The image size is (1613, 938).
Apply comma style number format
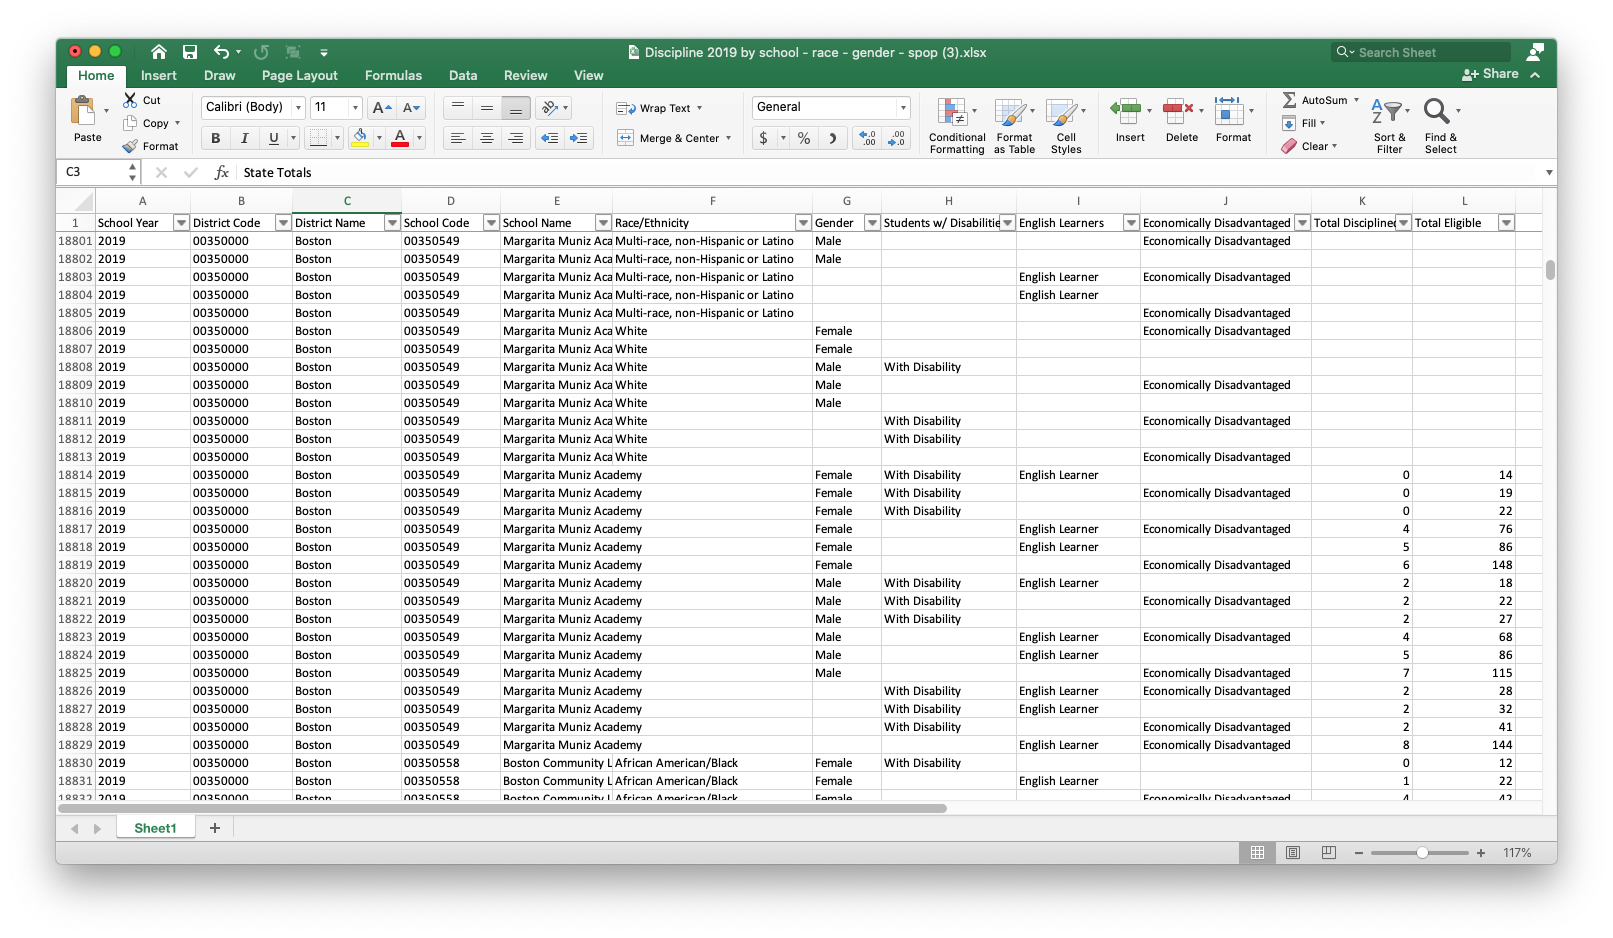(x=832, y=138)
